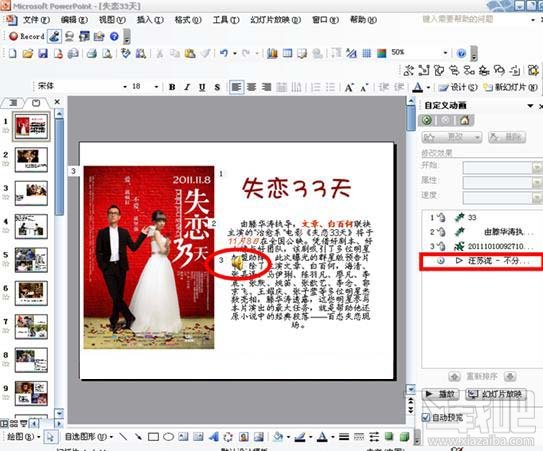This screenshot has width=543, height=451.
Task: Open shadow style icon on drawing toolbar
Action: click(x=389, y=436)
